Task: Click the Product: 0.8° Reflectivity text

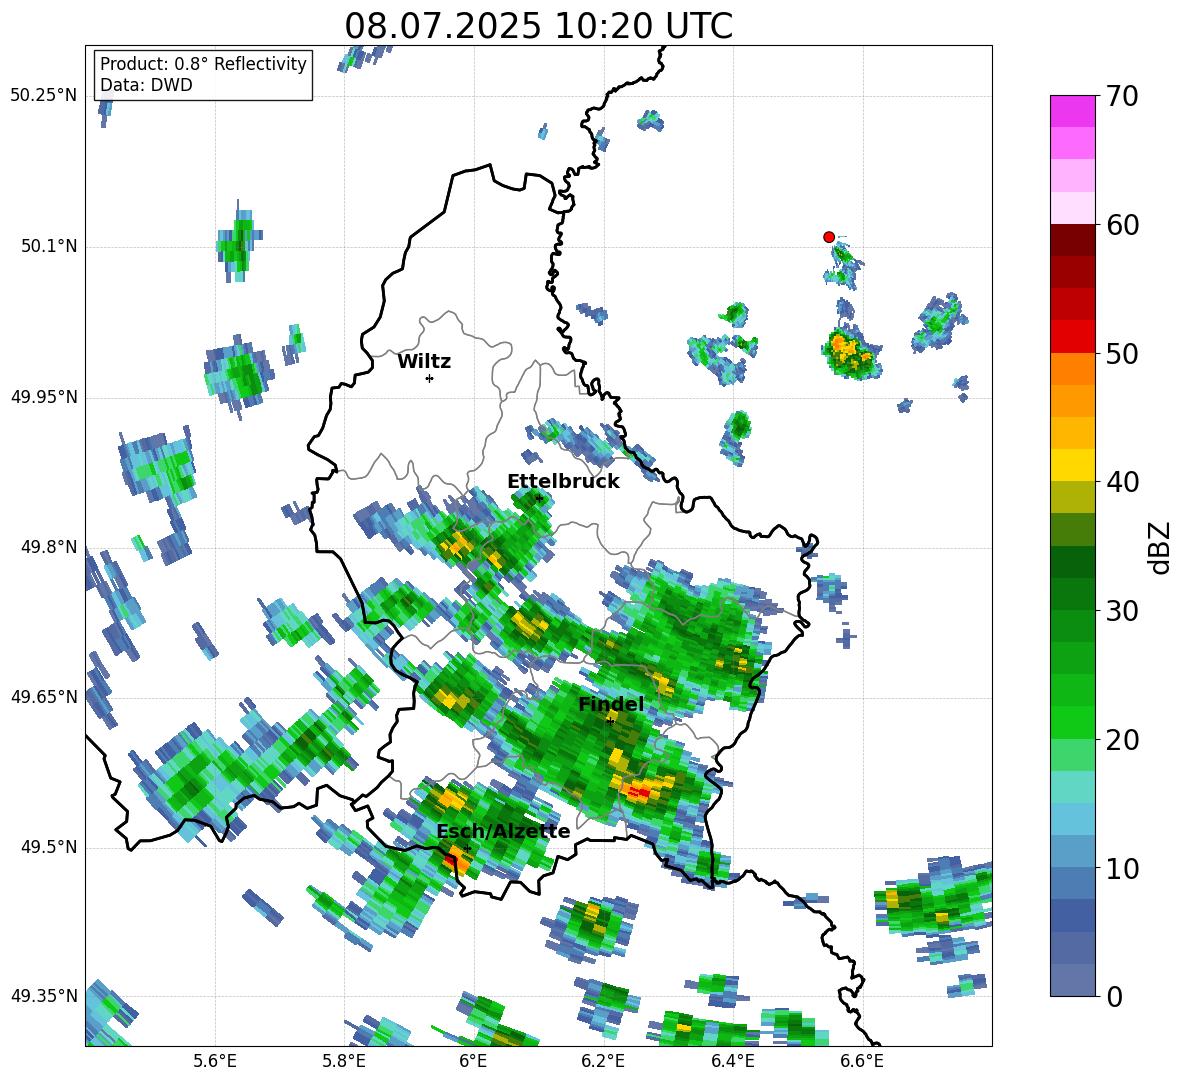Action: (x=203, y=64)
